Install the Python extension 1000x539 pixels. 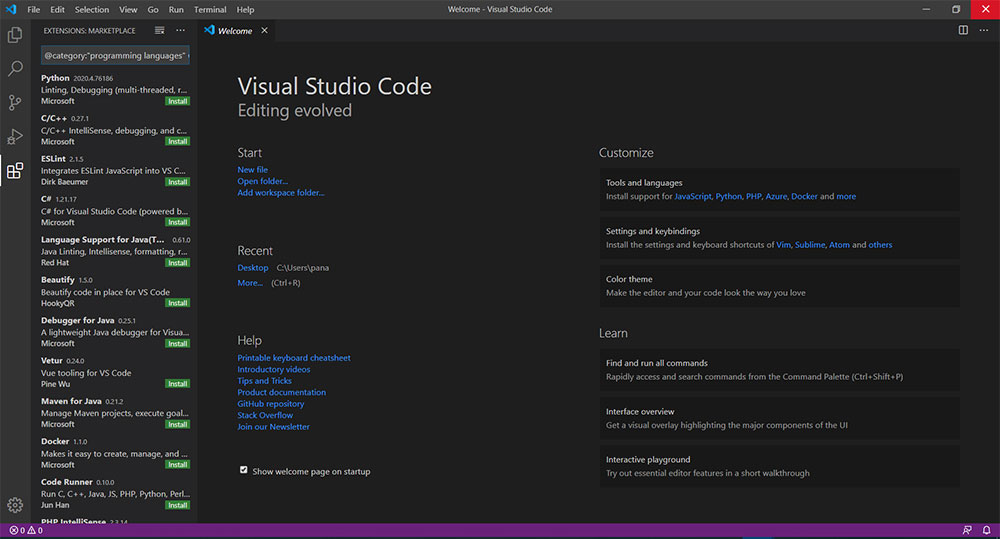click(x=177, y=101)
